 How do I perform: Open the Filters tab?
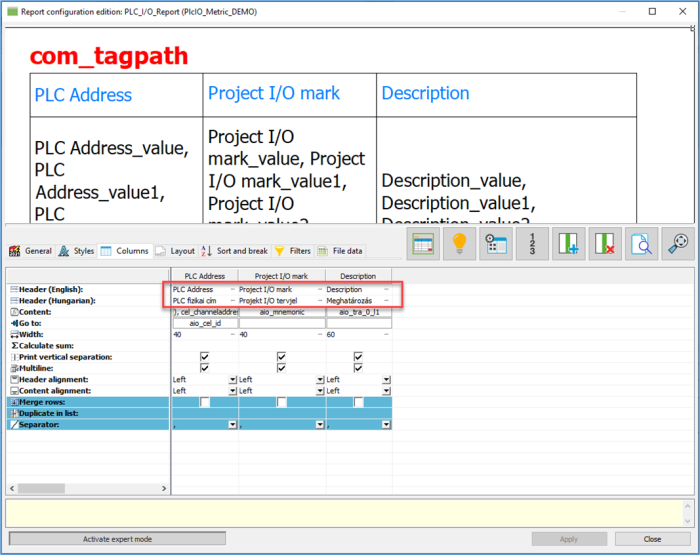click(x=293, y=251)
